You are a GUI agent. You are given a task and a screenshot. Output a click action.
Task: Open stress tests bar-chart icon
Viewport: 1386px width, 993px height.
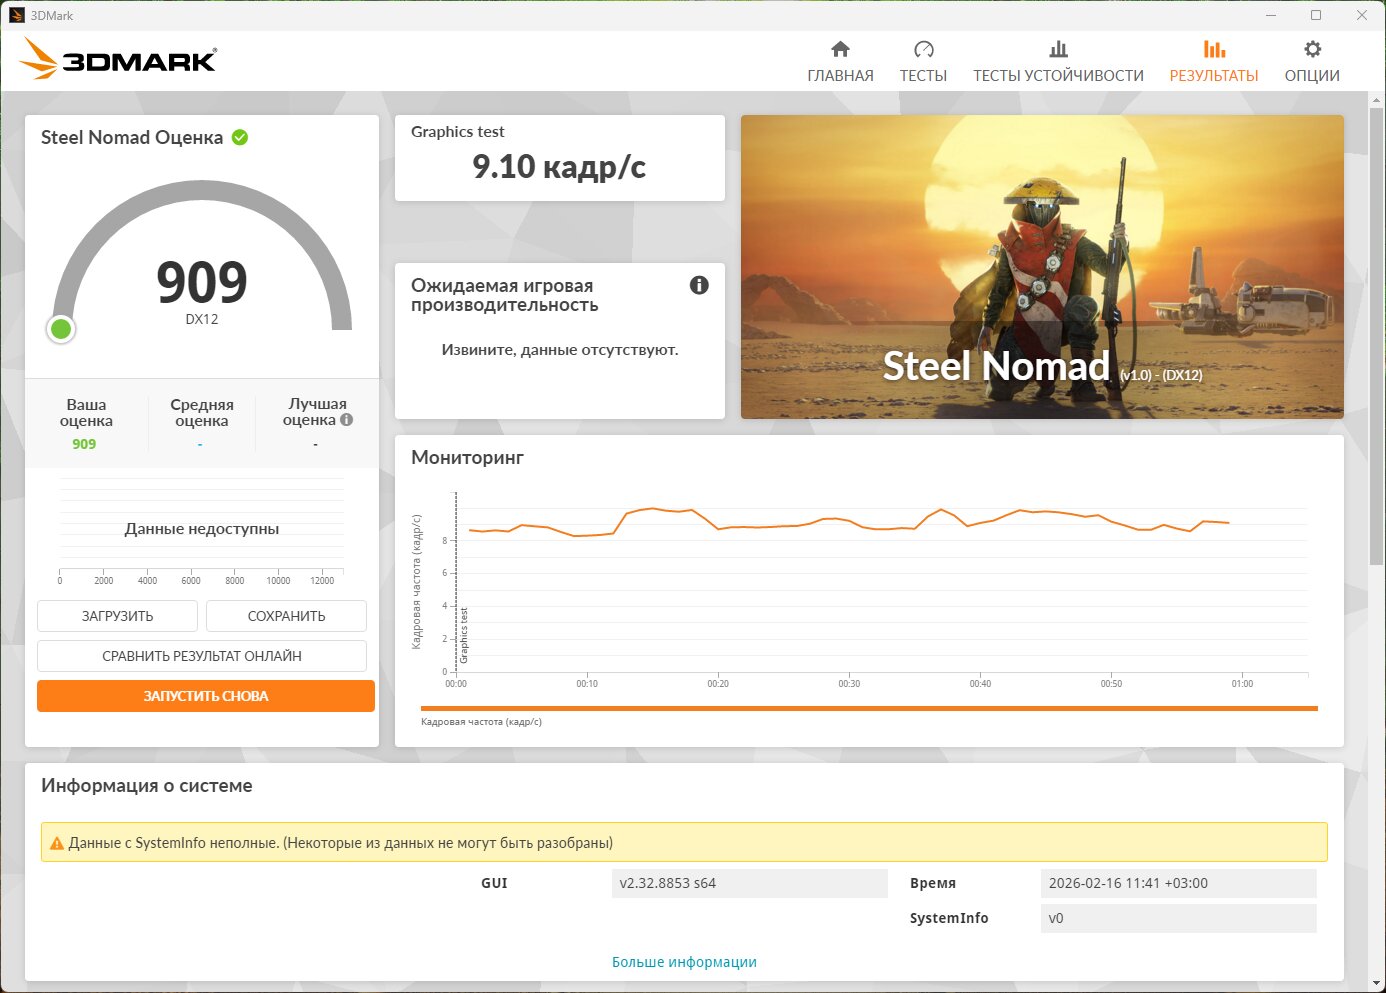pos(1058,49)
